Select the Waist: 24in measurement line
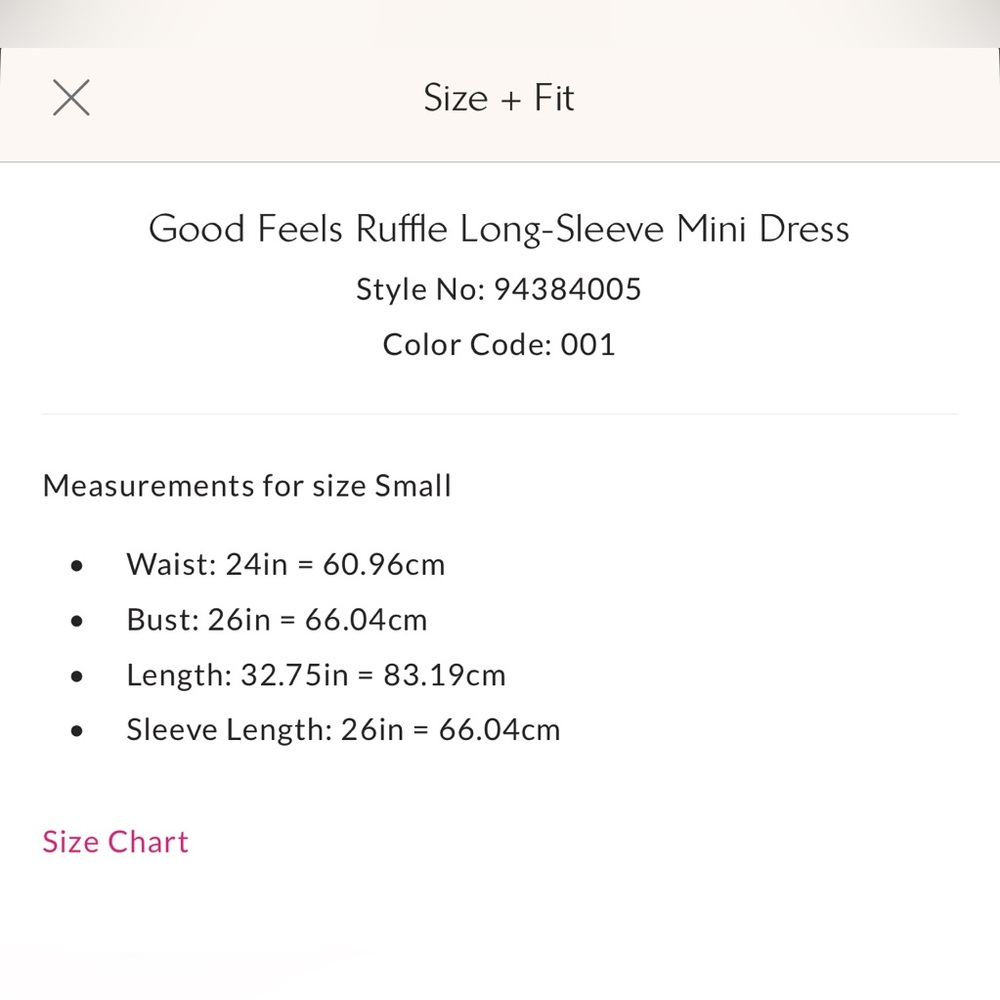 pos(285,564)
